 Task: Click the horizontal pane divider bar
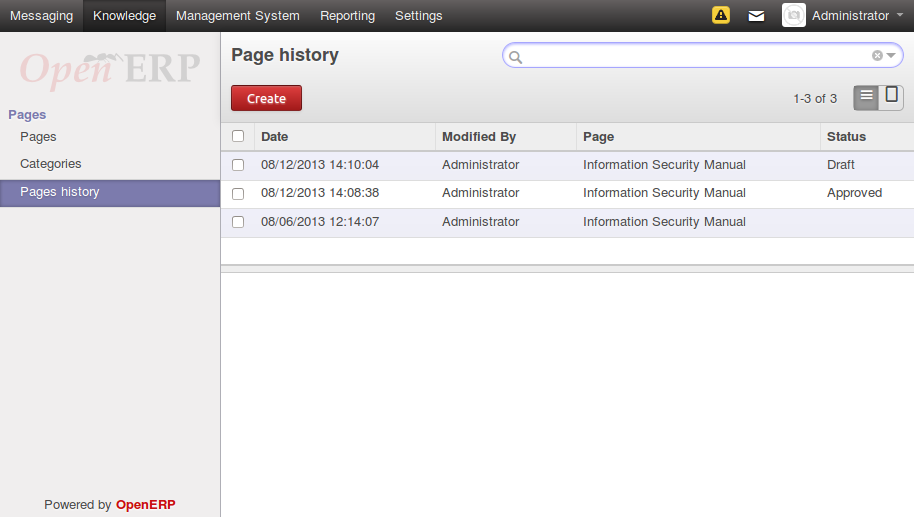pyautogui.click(x=567, y=268)
